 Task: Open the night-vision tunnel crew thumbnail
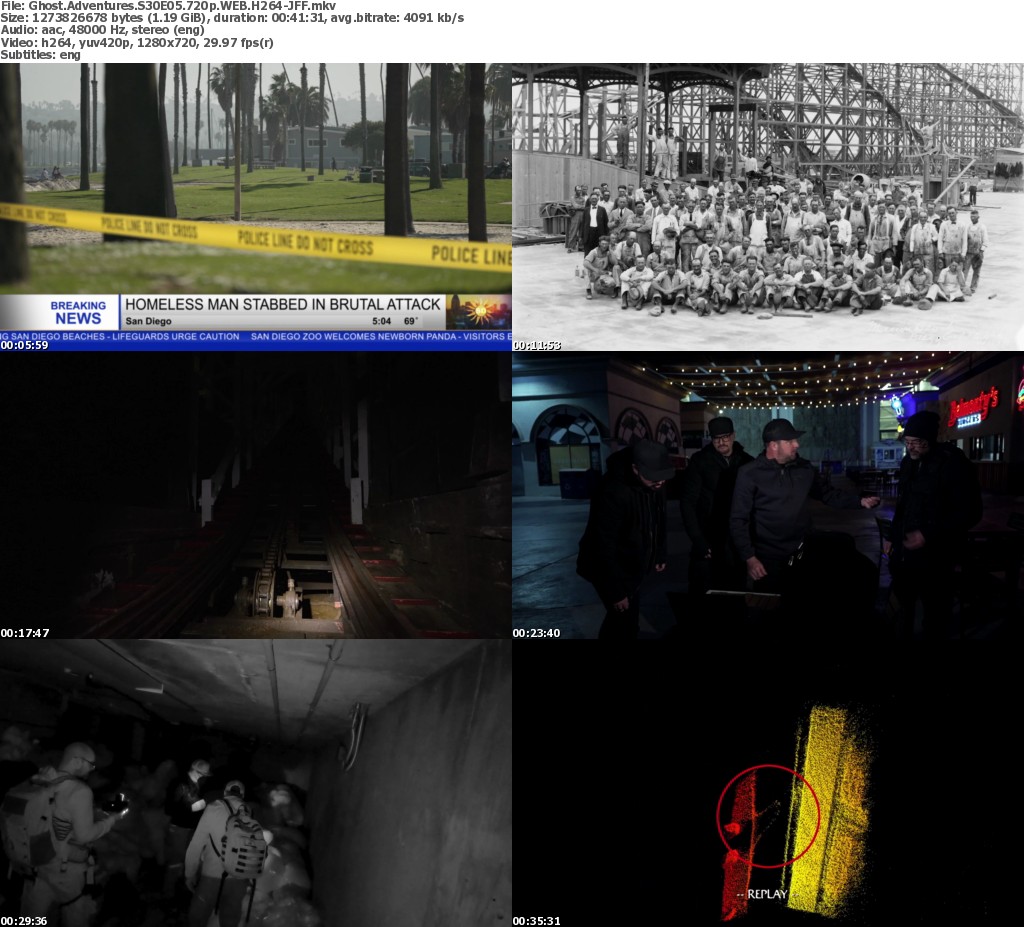tap(255, 783)
